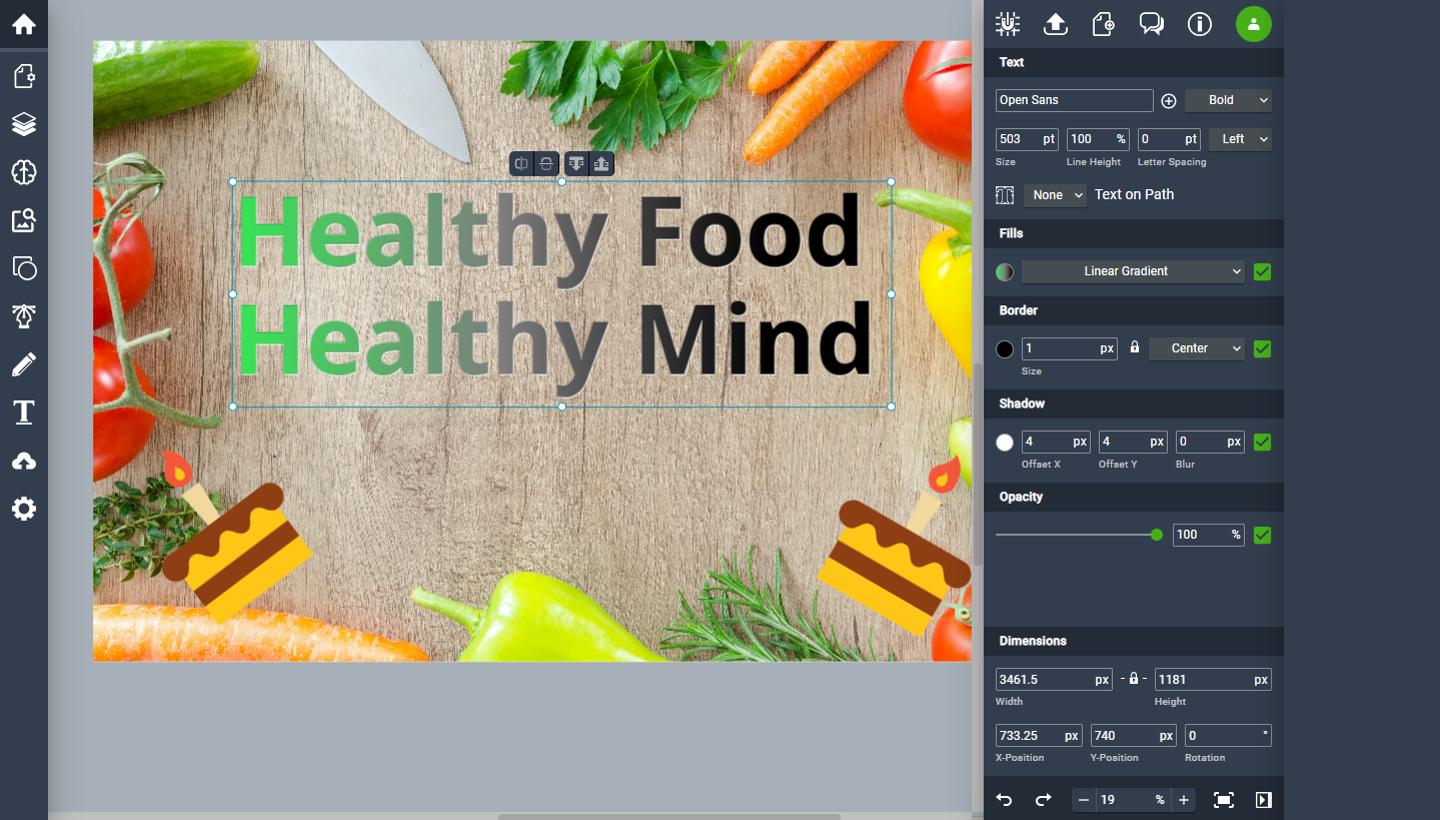This screenshot has height=820, width=1440.
Task: Go to the Home icon
Action: click(24, 24)
